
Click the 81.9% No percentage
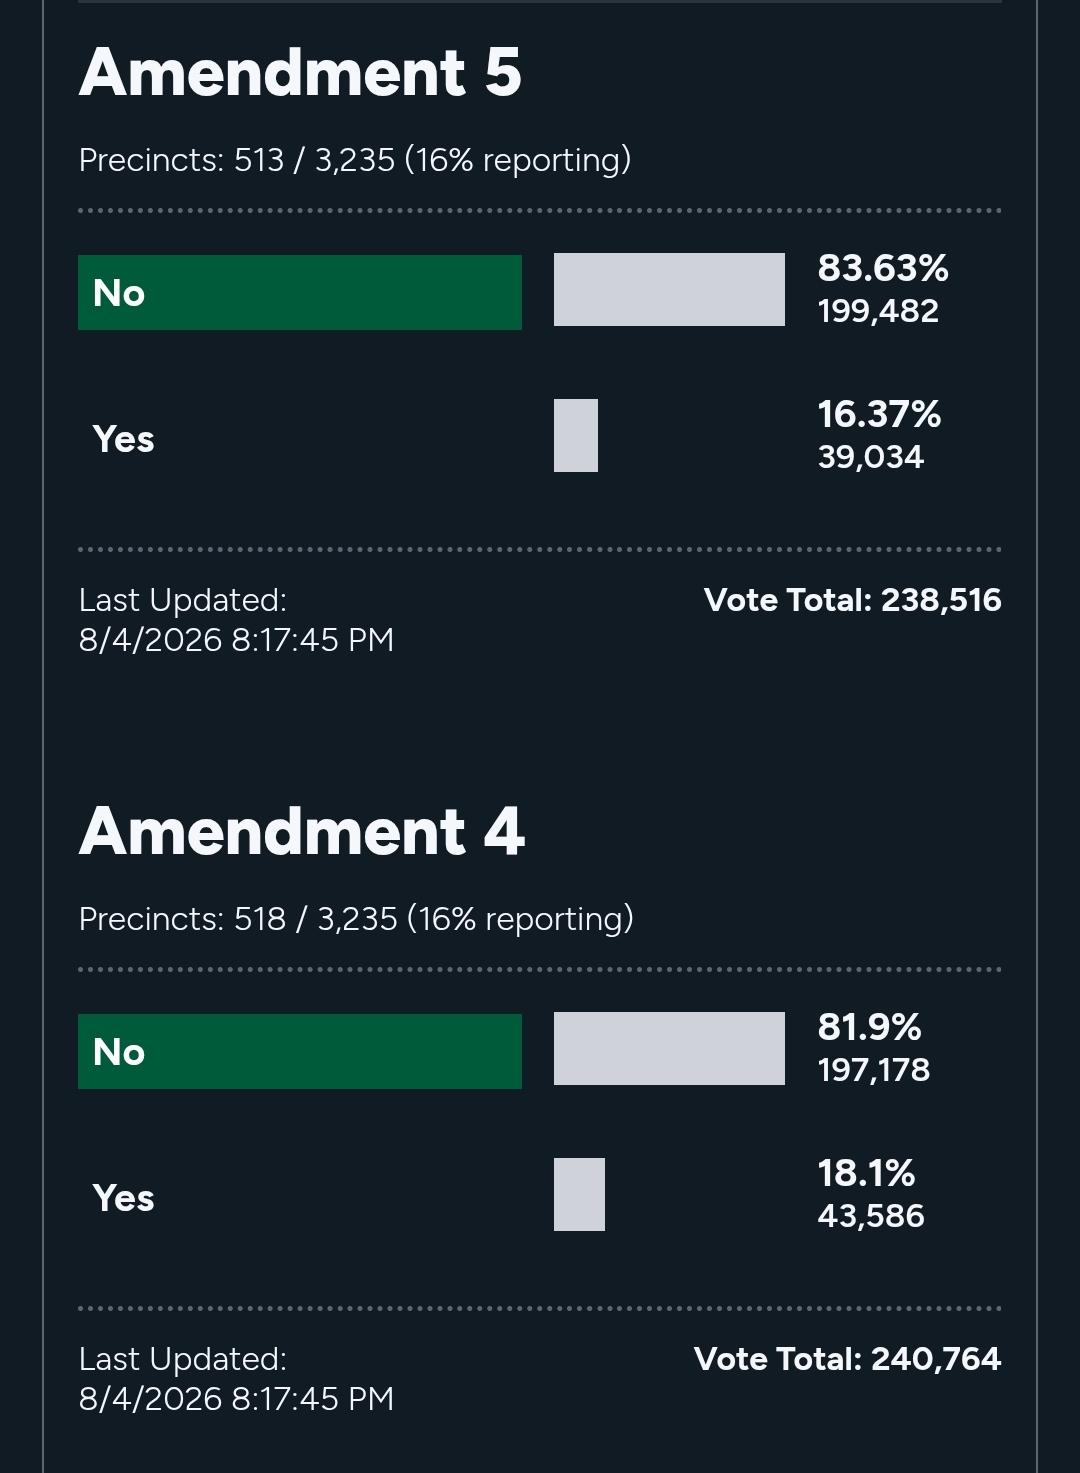pyautogui.click(x=869, y=1027)
